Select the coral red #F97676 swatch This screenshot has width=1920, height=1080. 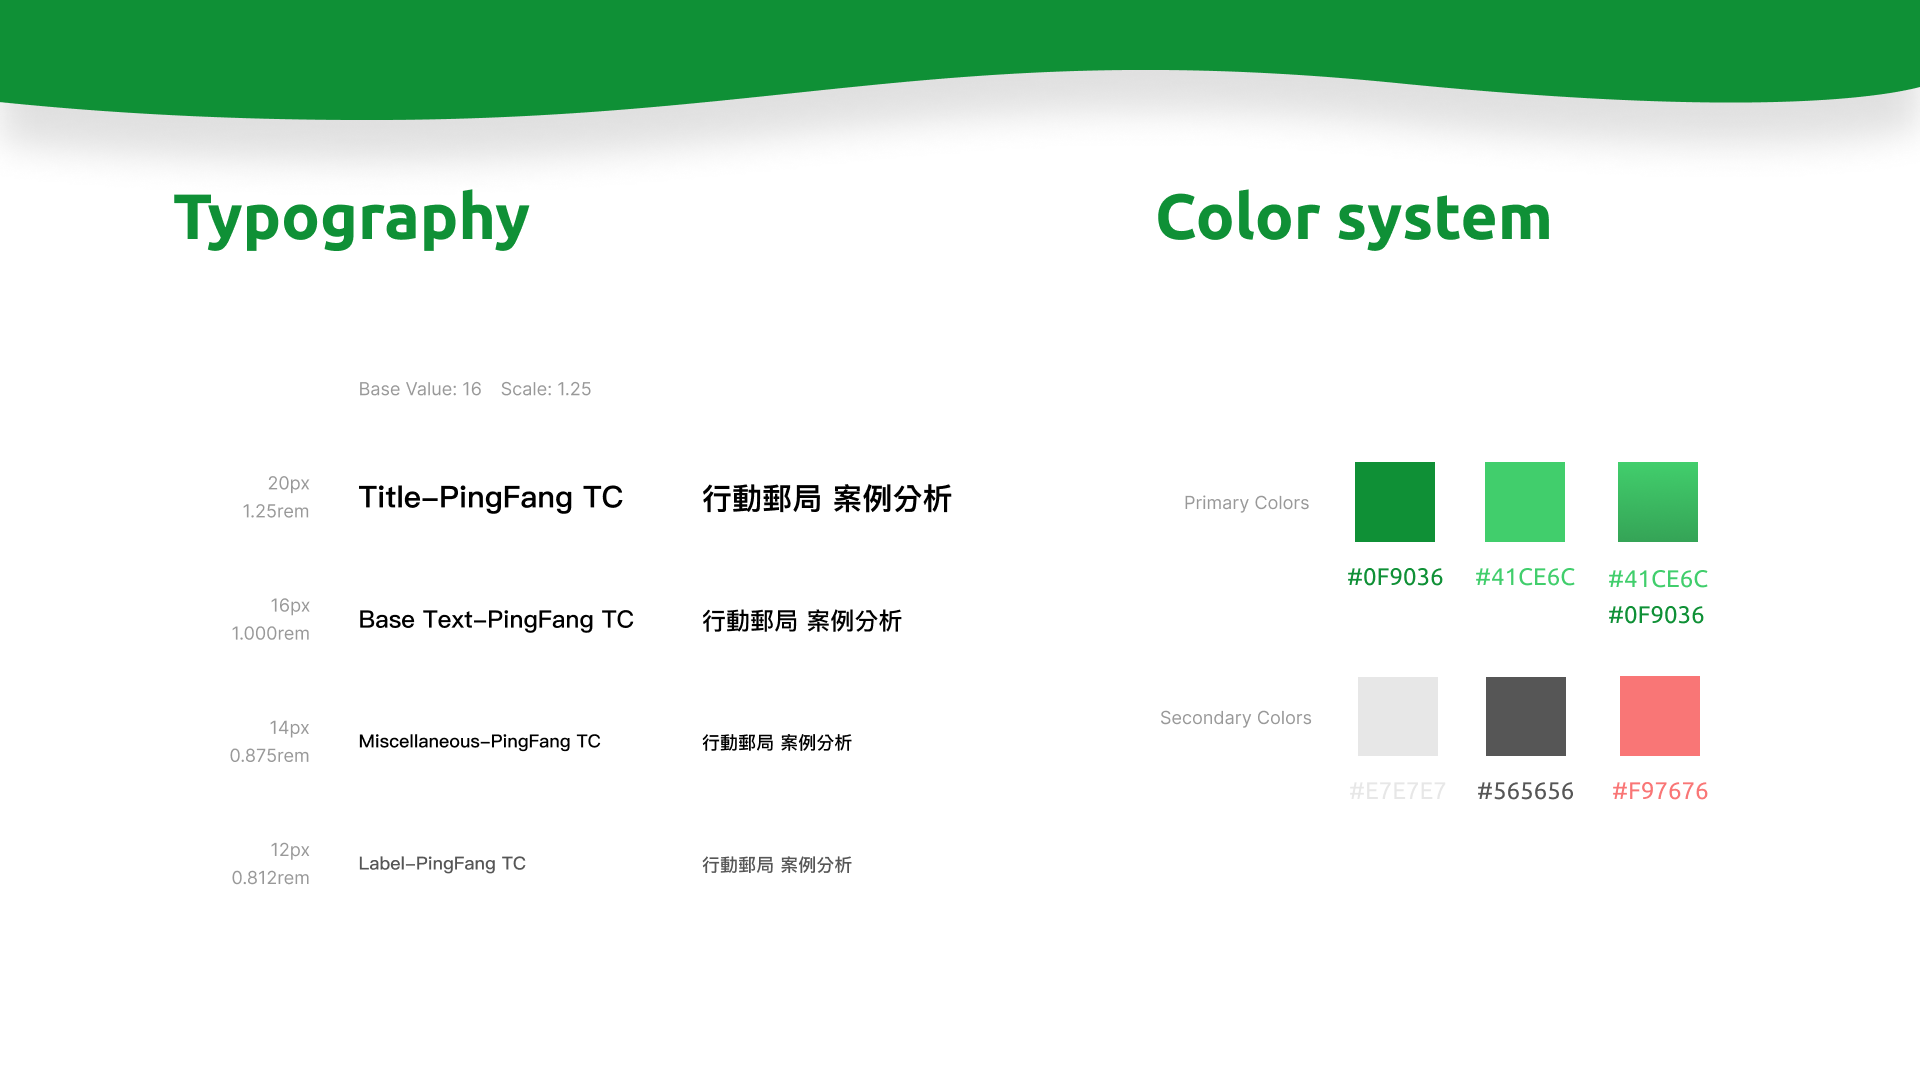click(1659, 716)
